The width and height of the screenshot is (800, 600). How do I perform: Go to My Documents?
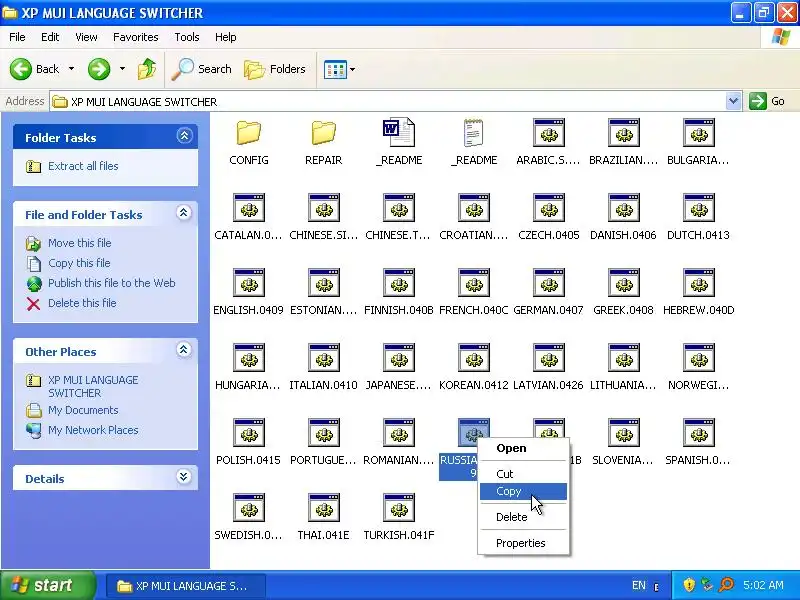coord(83,410)
